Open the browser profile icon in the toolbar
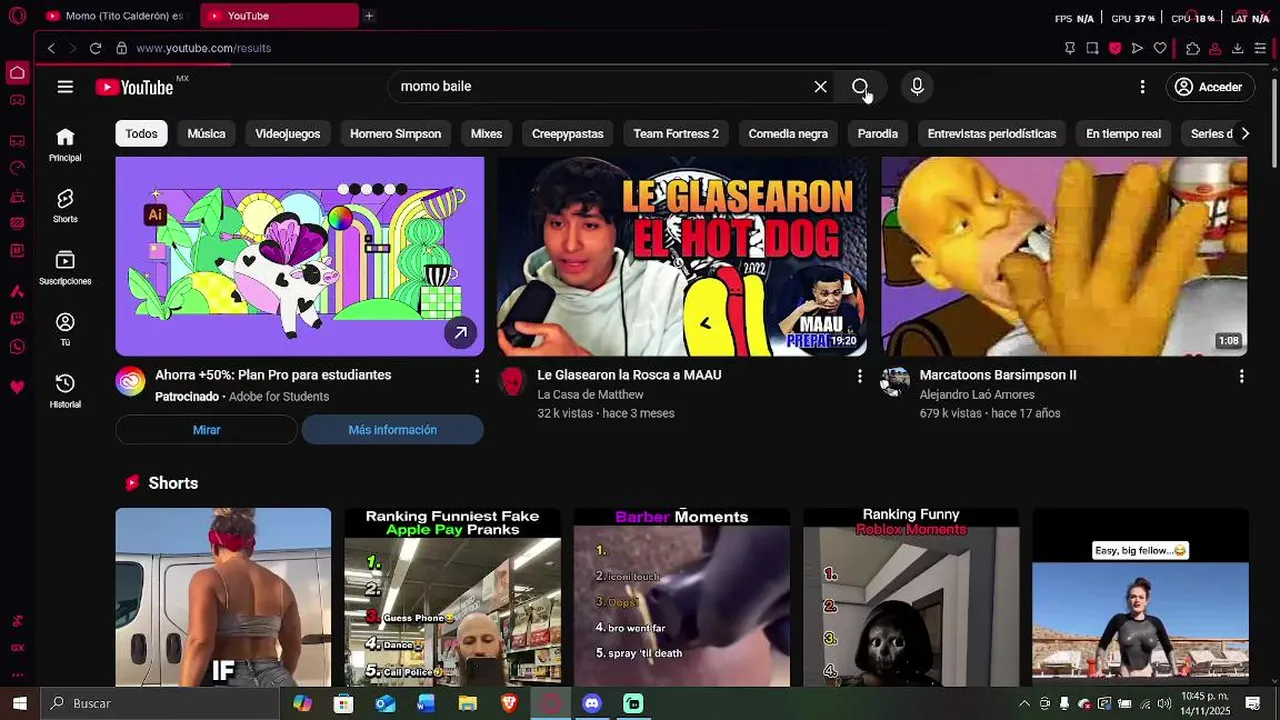This screenshot has height=720, width=1280. (x=1215, y=48)
